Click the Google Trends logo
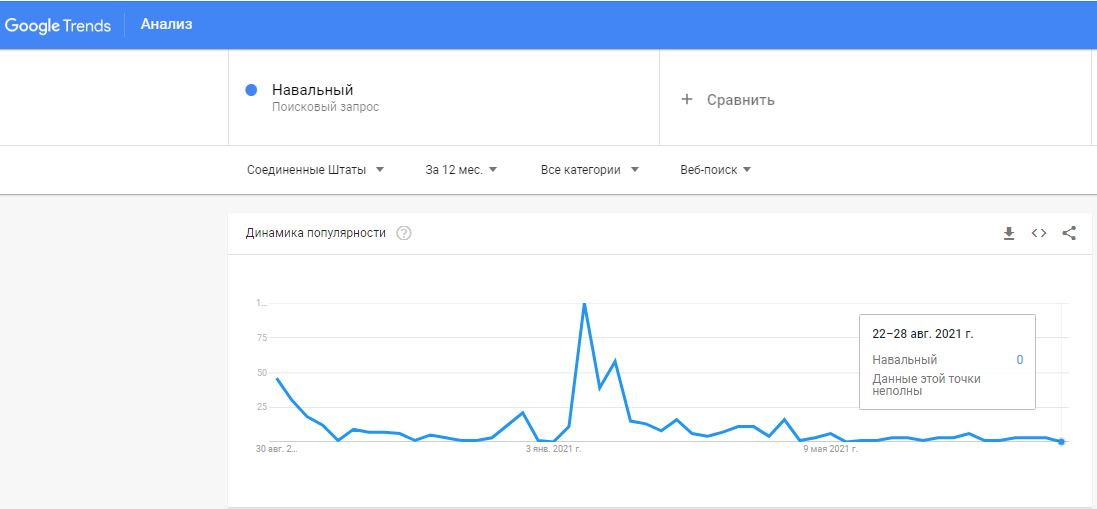1097x509 pixels. coord(57,25)
